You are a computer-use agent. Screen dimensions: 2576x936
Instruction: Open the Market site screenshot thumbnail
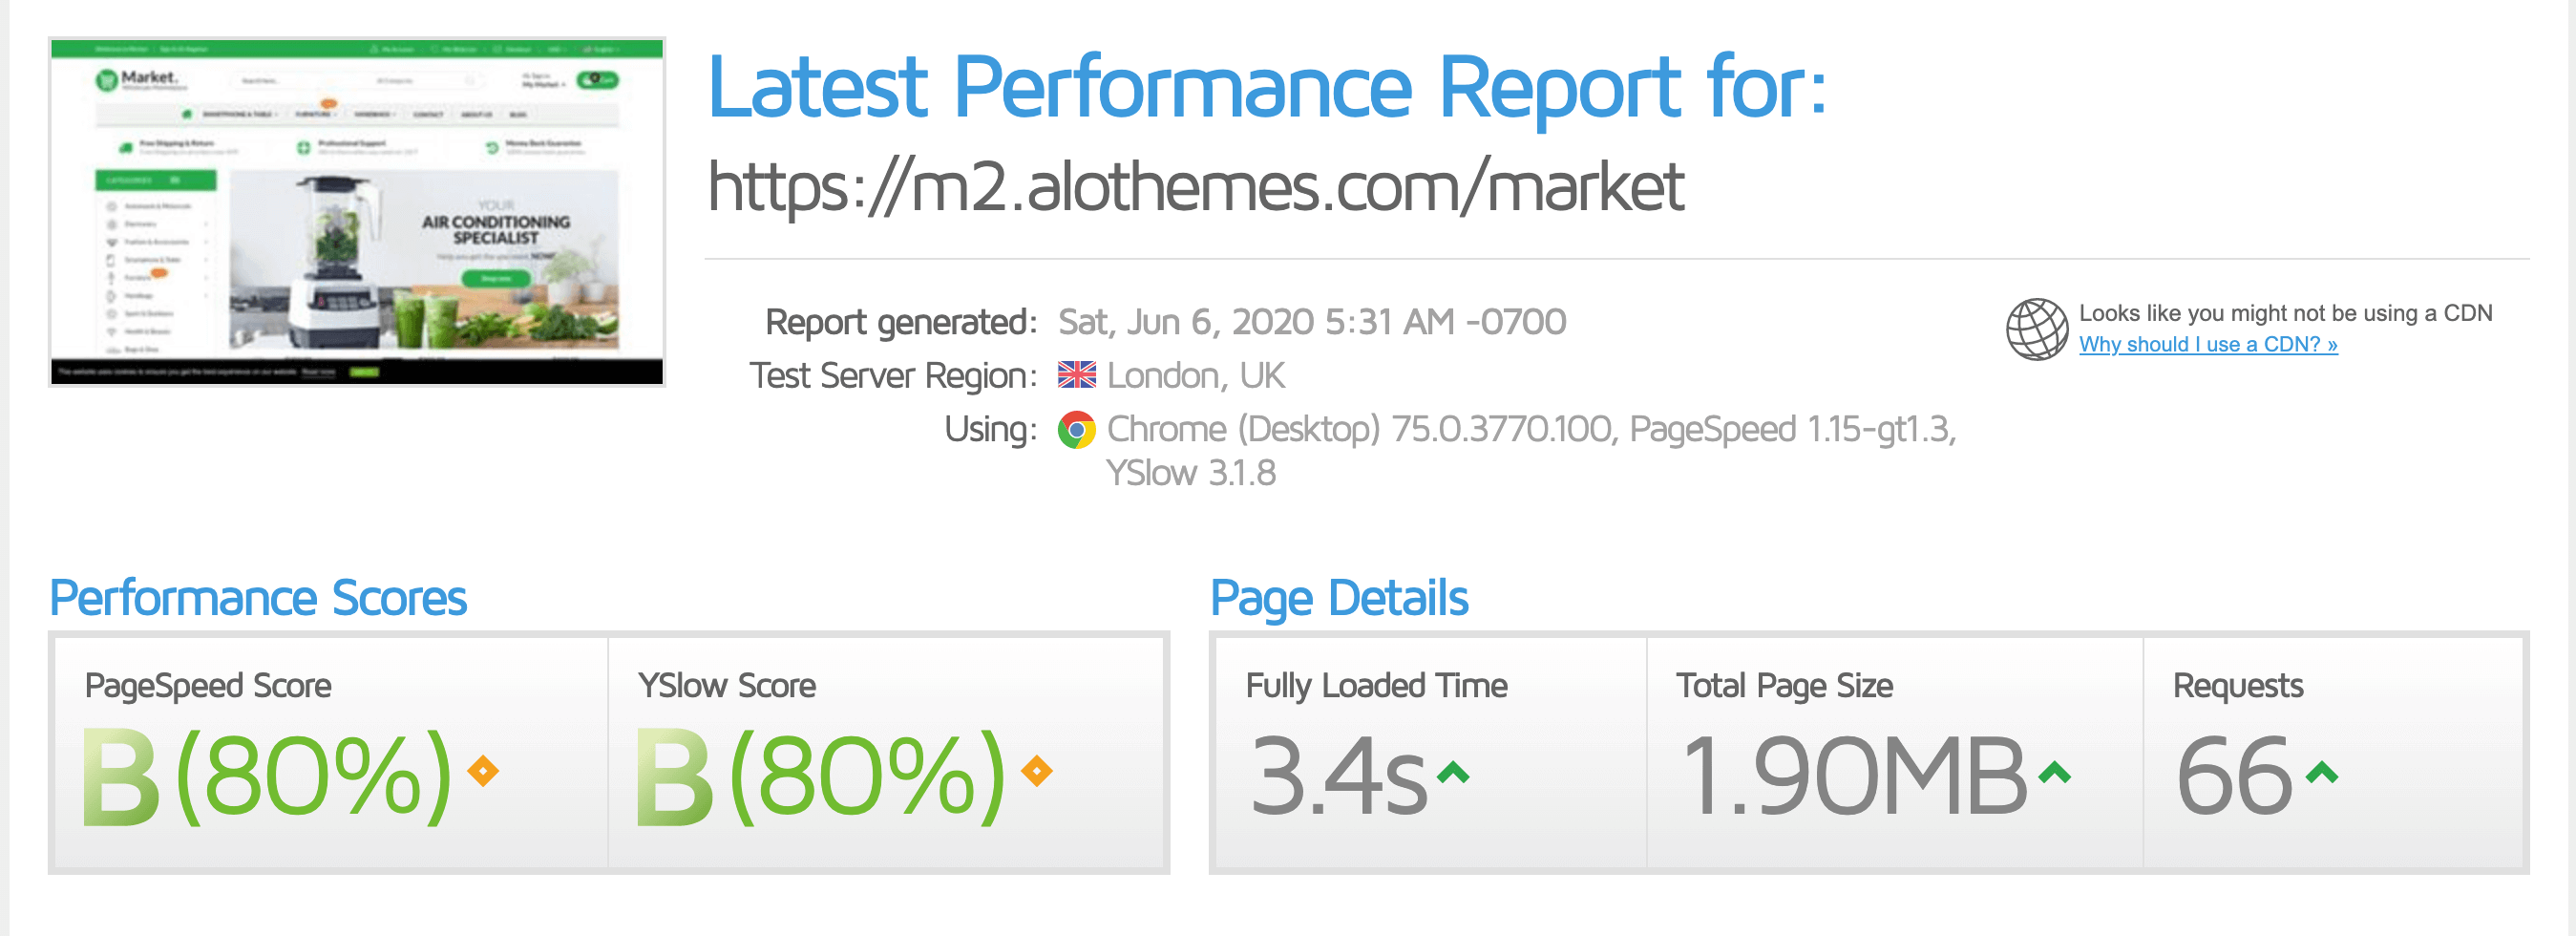[357, 212]
